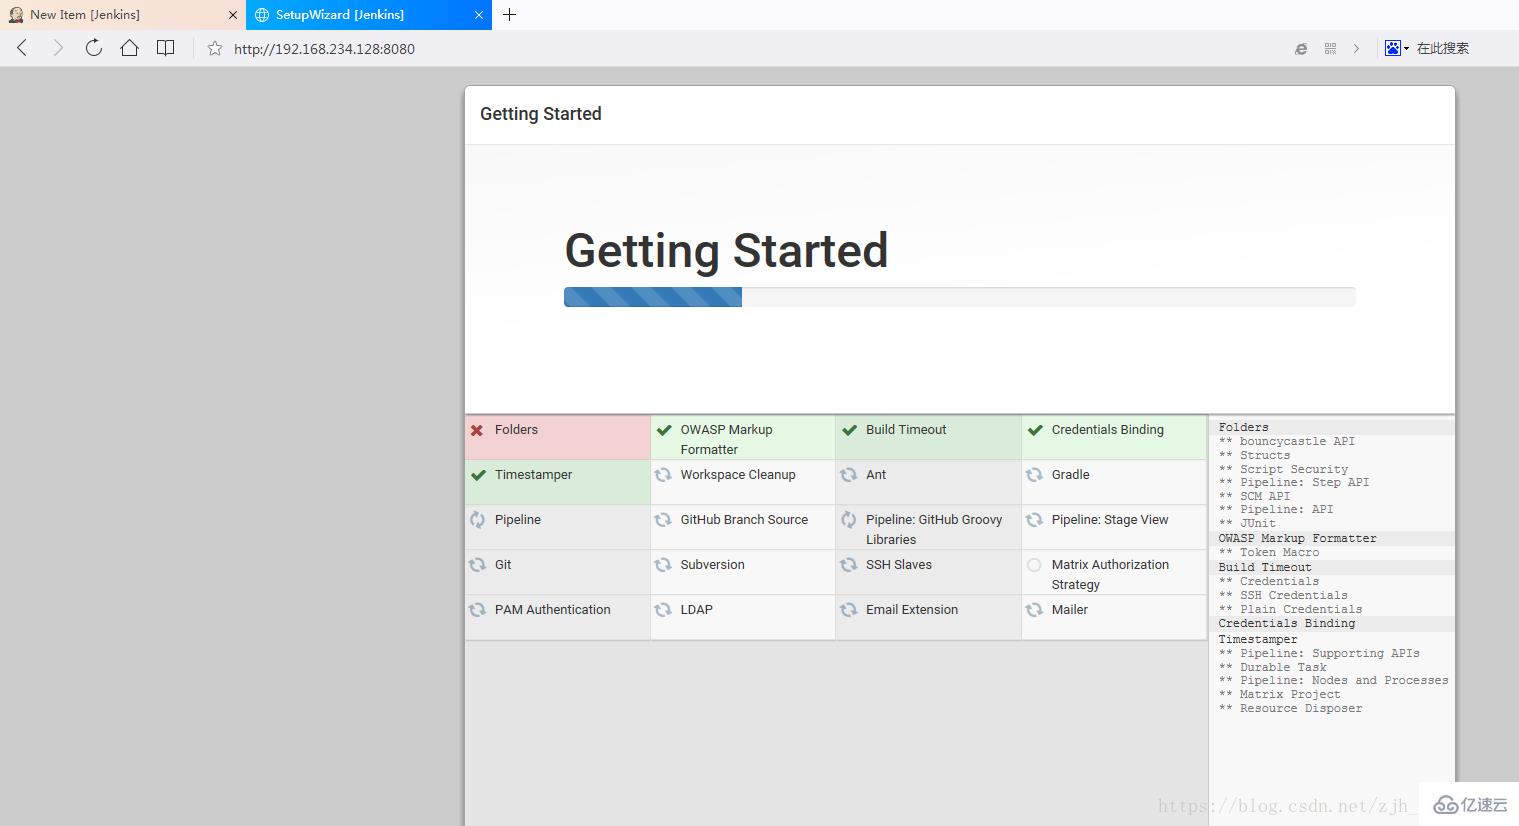
Task: Click the address bar URL
Action: pyautogui.click(x=324, y=49)
